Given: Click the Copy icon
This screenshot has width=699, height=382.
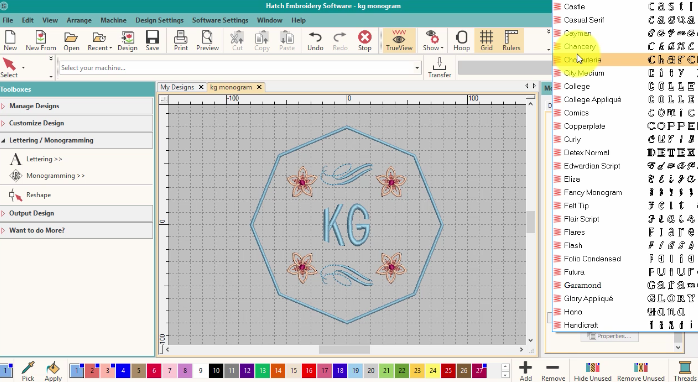Looking at the screenshot, I should click(x=262, y=40).
